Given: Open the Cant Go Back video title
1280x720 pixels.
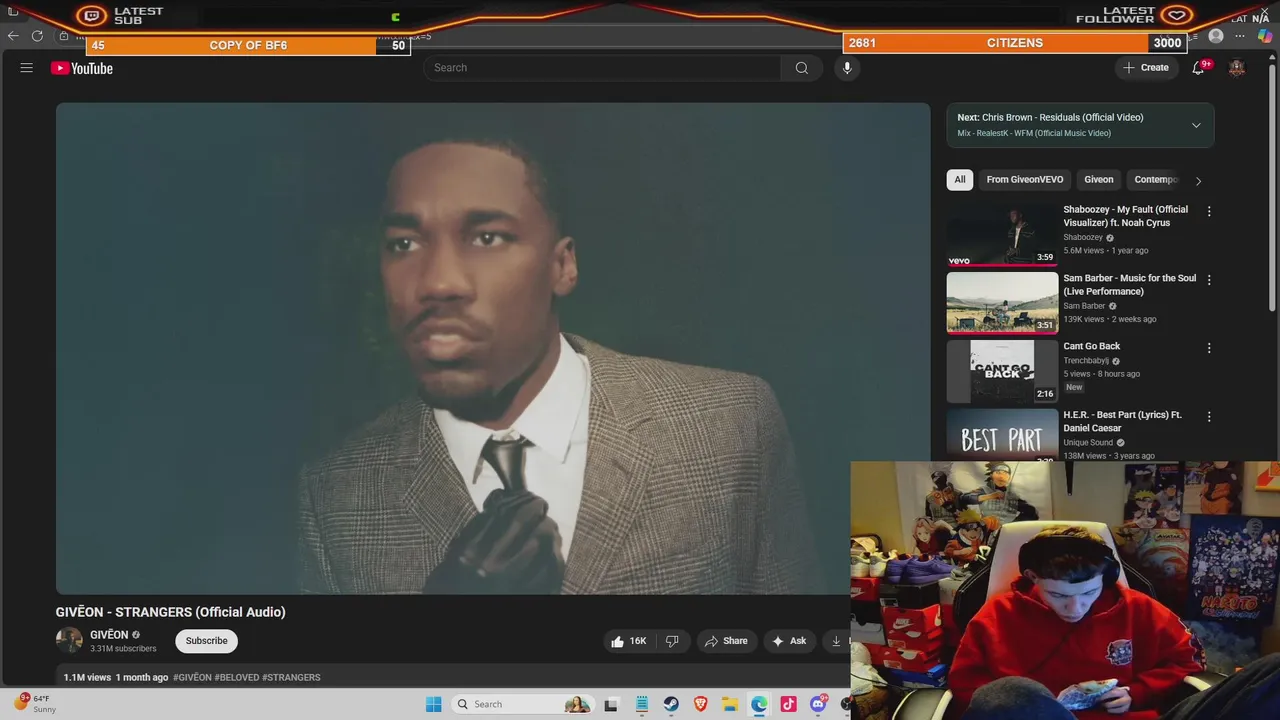Looking at the screenshot, I should coord(1091,346).
